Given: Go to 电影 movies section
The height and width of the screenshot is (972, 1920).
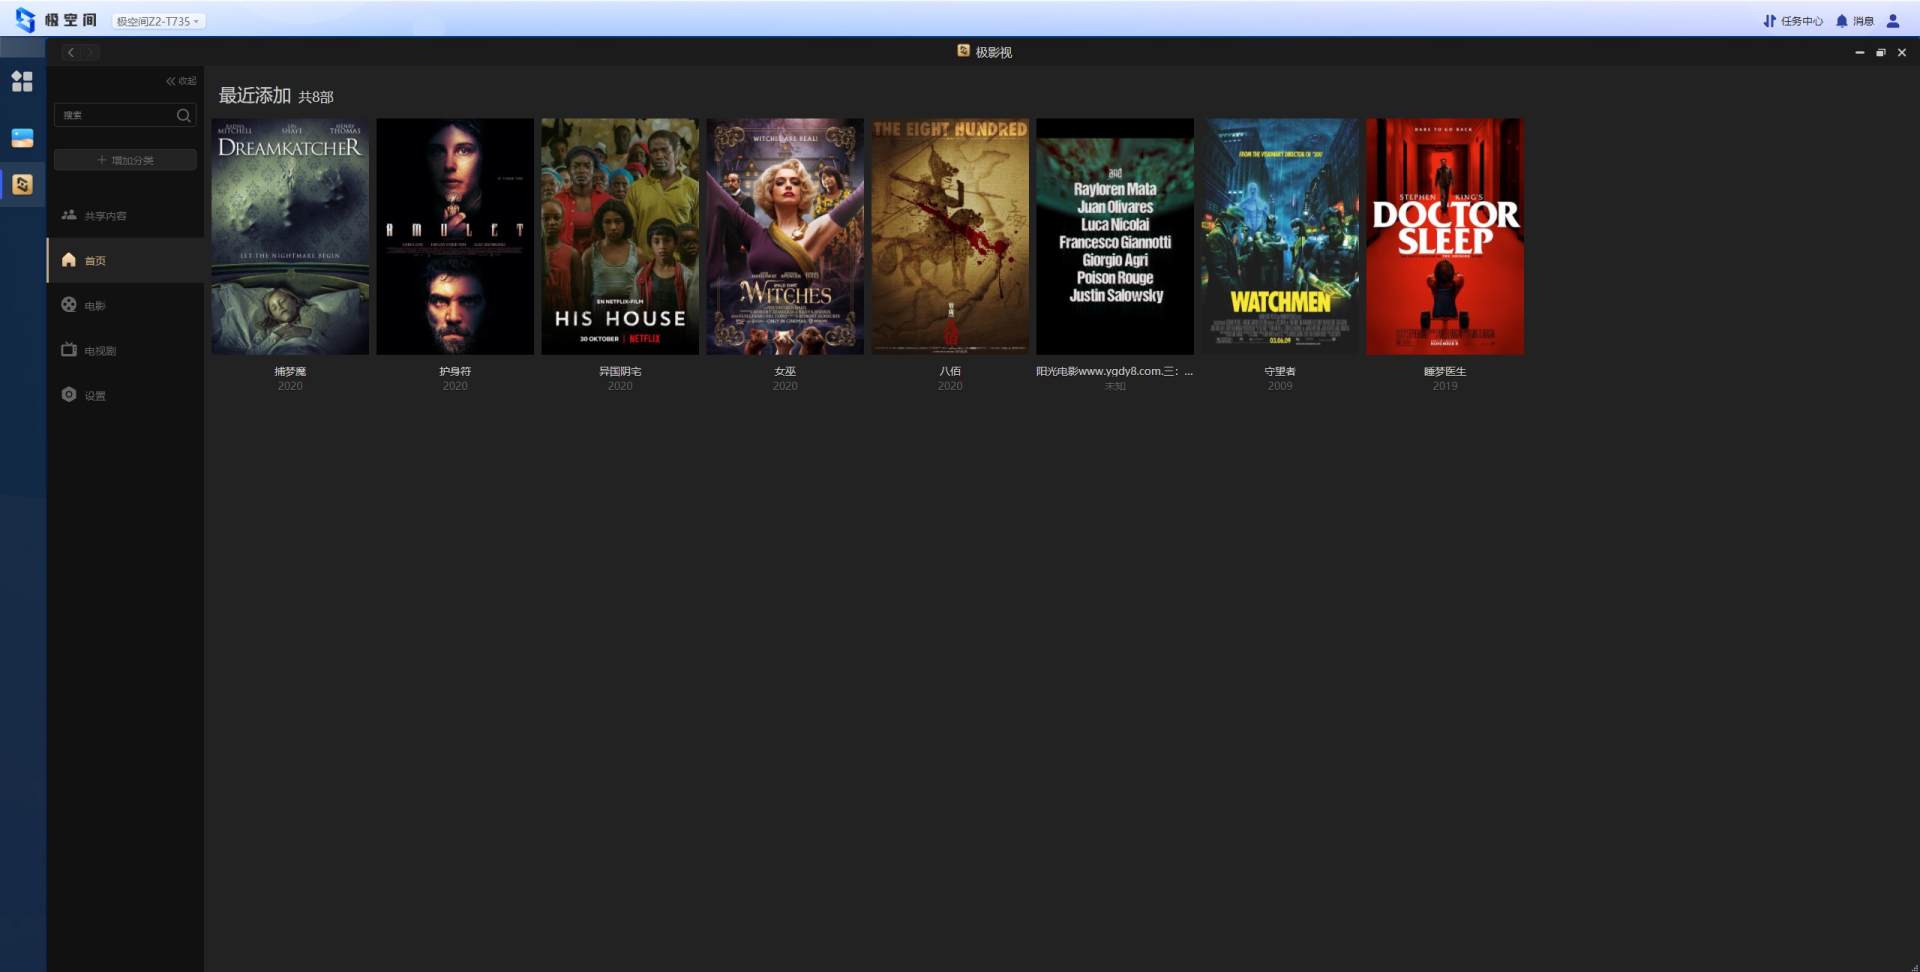Looking at the screenshot, I should pos(94,306).
